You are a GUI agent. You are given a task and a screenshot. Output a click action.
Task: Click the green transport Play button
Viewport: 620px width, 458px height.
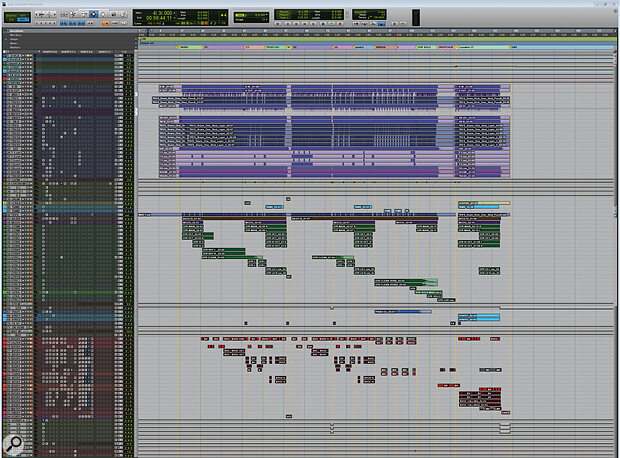coord(332,23)
